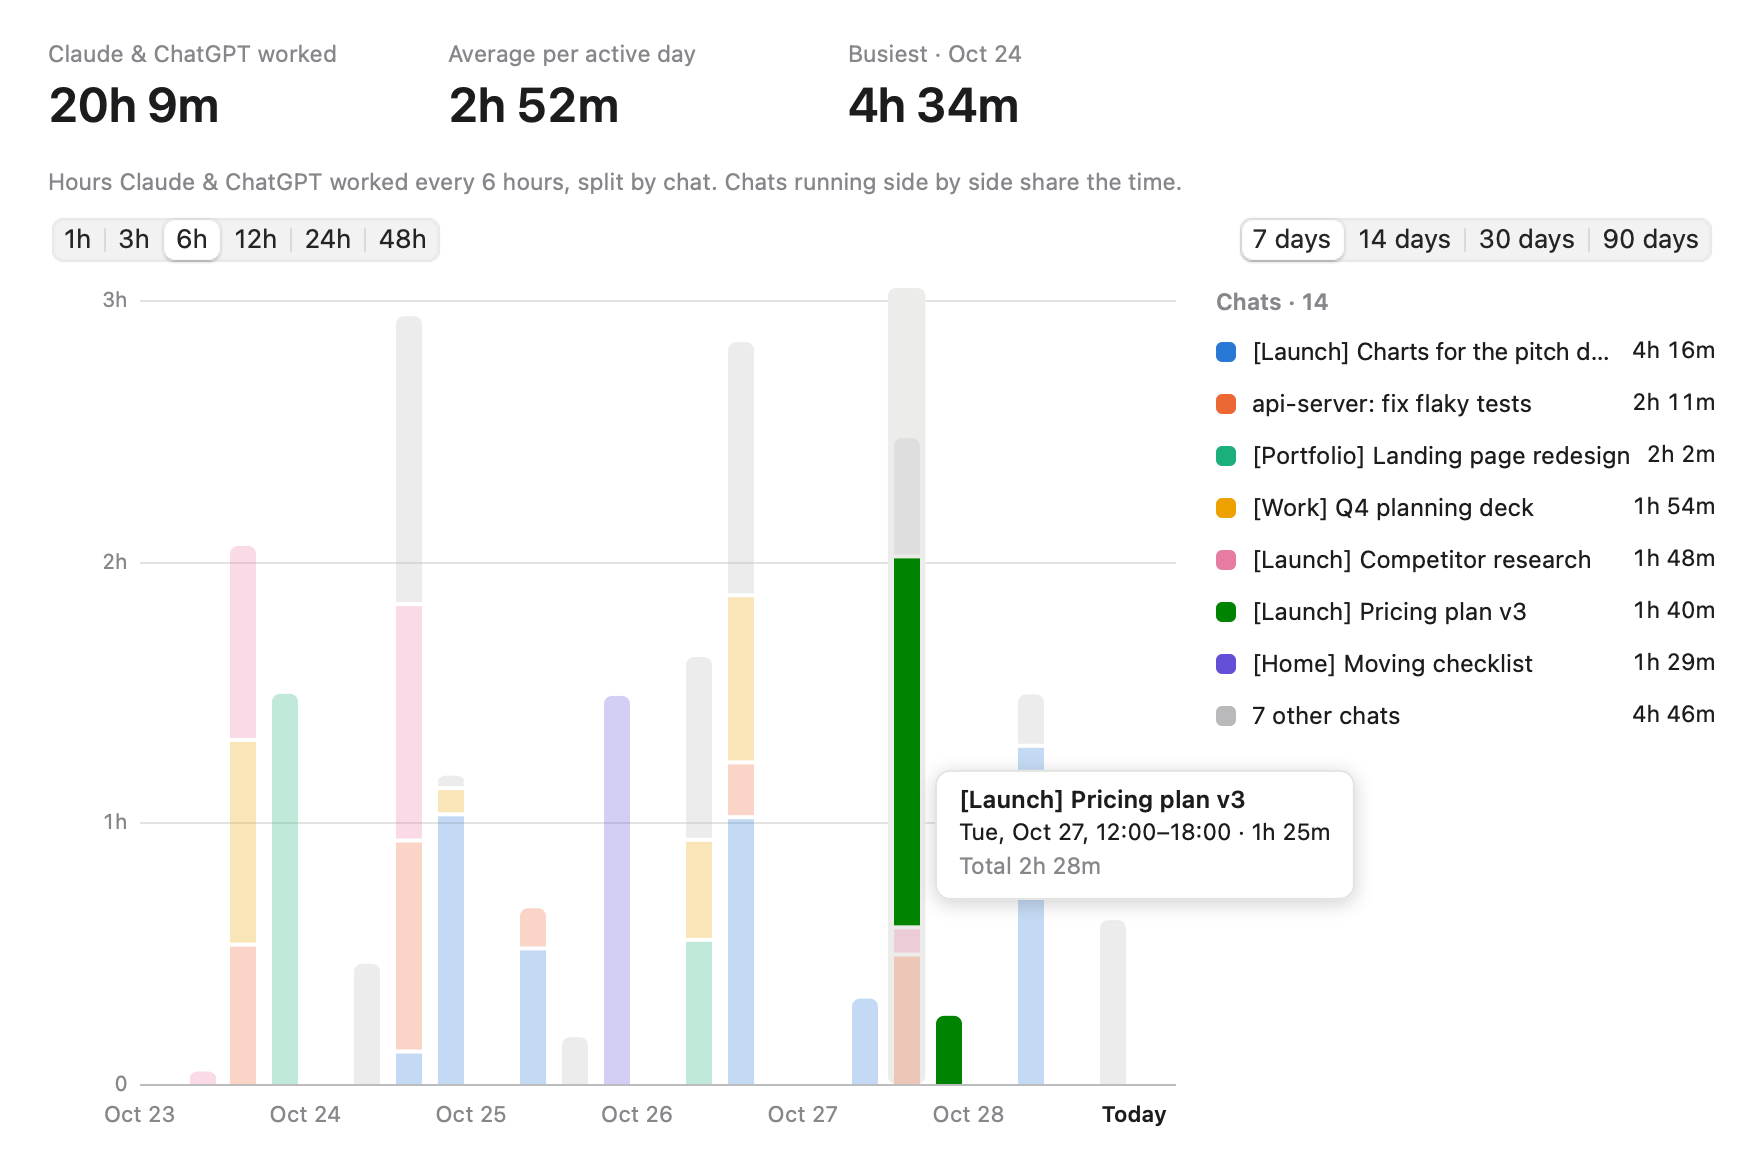Click the purple swatch for Moving checklist
This screenshot has width=1764, height=1176.
coord(1226,664)
